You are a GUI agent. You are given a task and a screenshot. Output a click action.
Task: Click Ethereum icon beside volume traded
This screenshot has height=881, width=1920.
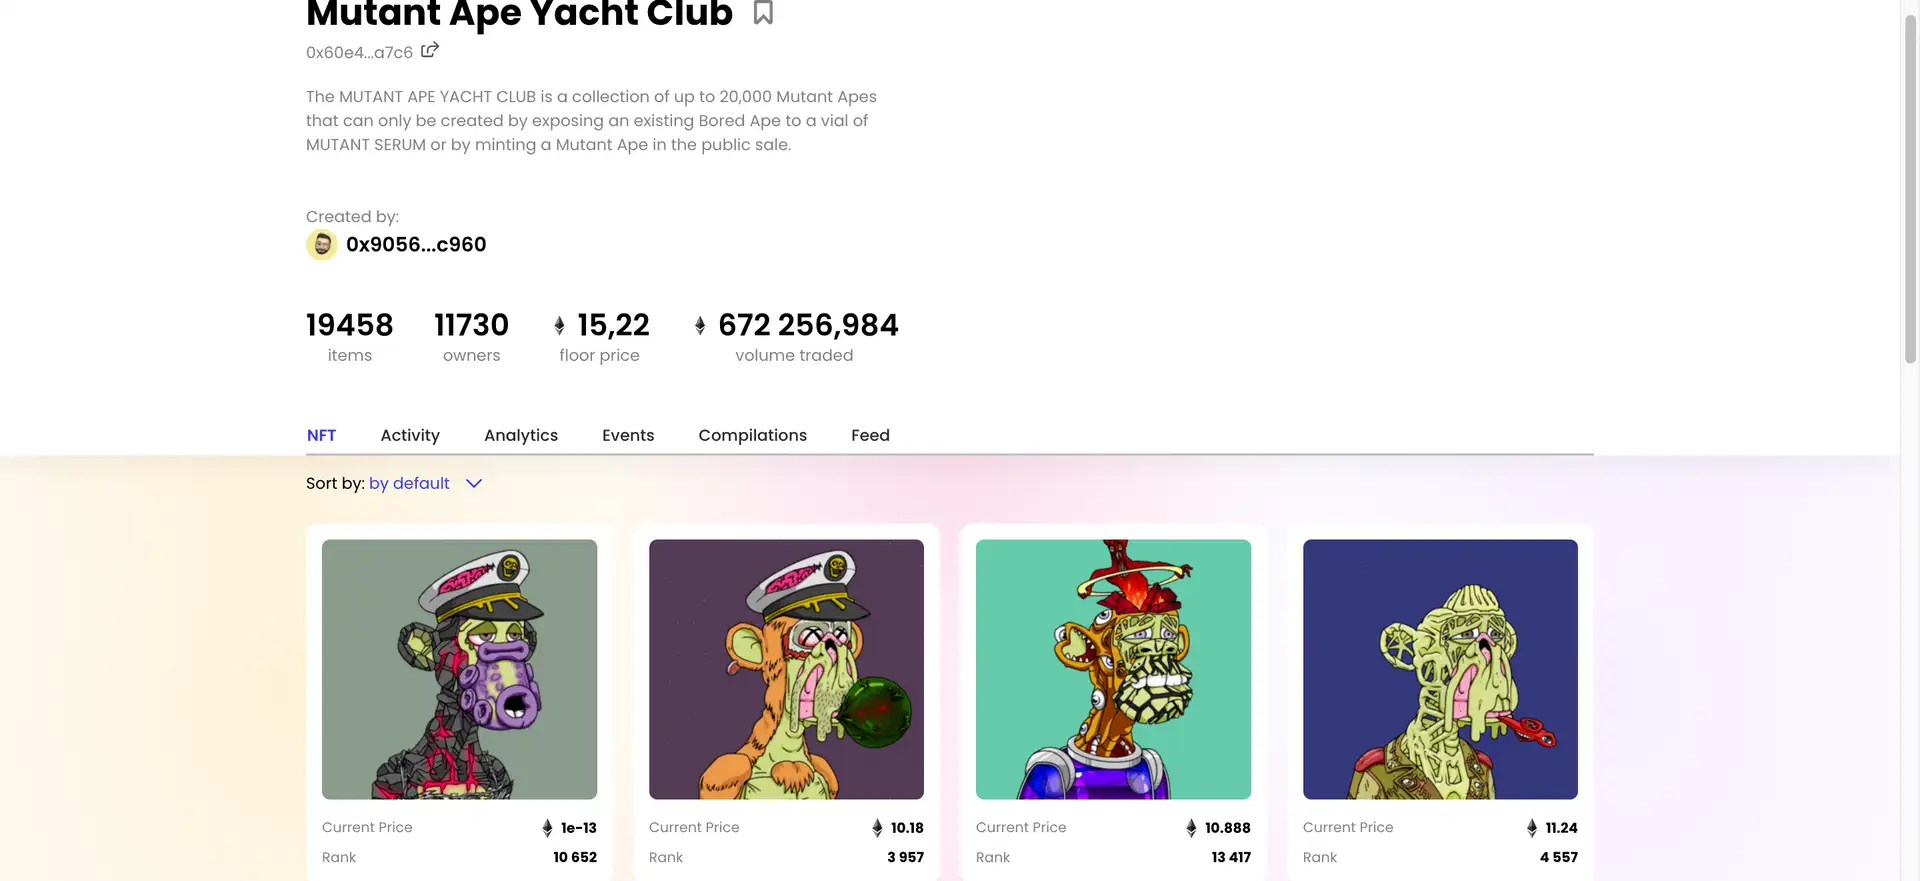700,325
